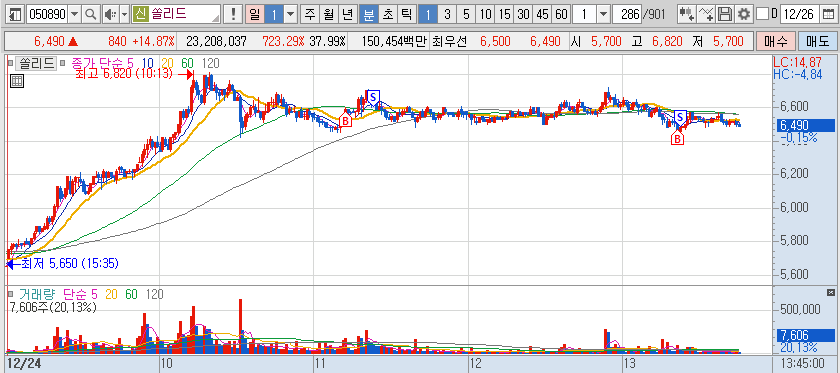Open chart settings gear icon
The width and height of the screenshot is (840, 373).
point(744,14)
